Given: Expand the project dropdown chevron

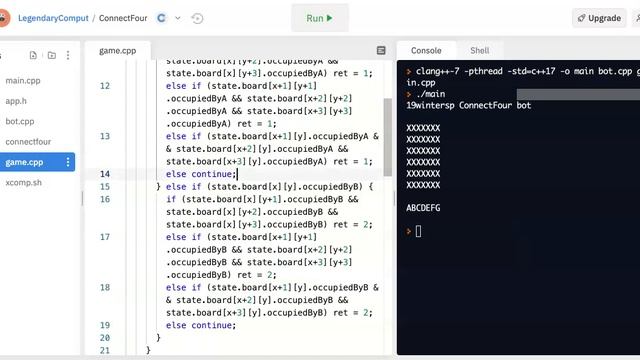Looking at the screenshot, I should tap(178, 18).
